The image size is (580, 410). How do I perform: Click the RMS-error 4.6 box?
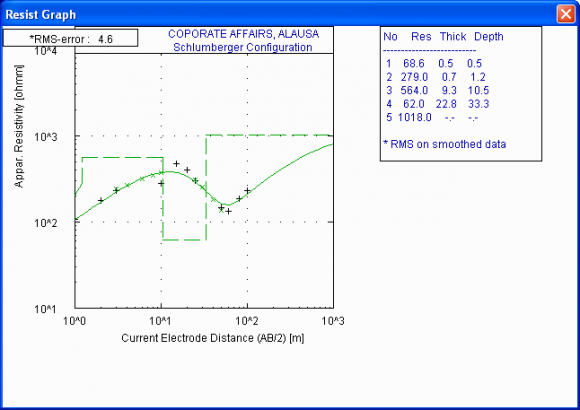coord(71,38)
